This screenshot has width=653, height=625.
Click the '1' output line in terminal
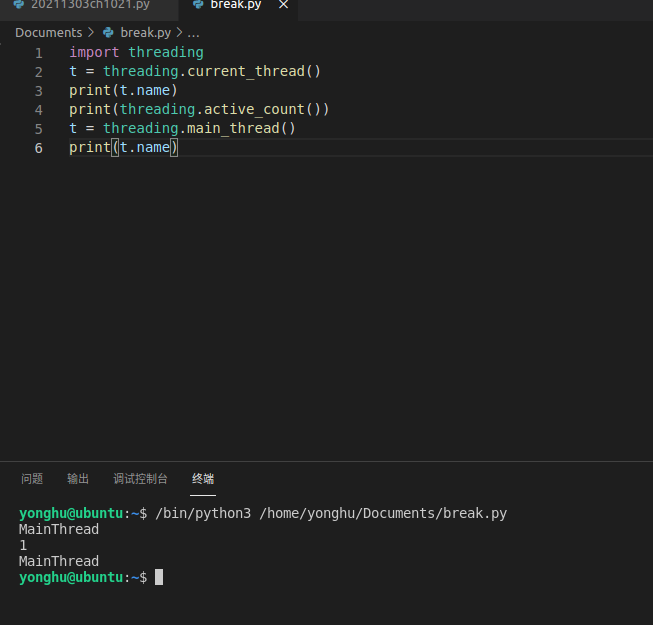coord(23,545)
